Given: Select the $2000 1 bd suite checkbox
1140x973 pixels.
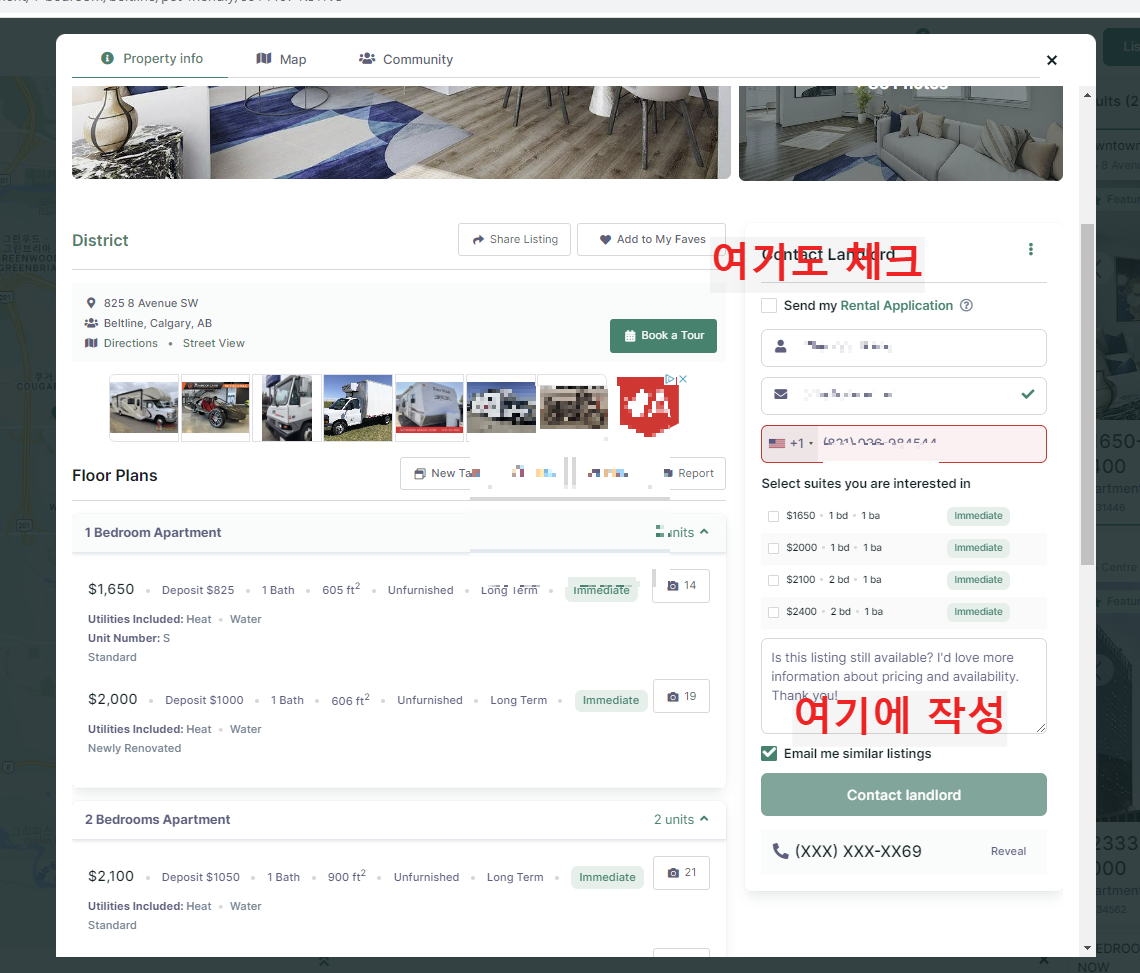Looking at the screenshot, I should click(774, 548).
